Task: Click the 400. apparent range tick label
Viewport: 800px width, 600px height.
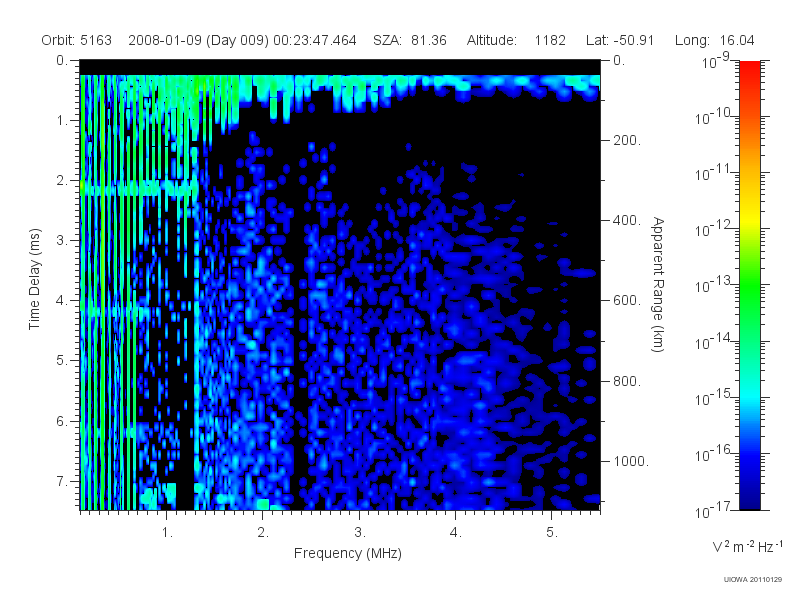Action: click(x=627, y=220)
